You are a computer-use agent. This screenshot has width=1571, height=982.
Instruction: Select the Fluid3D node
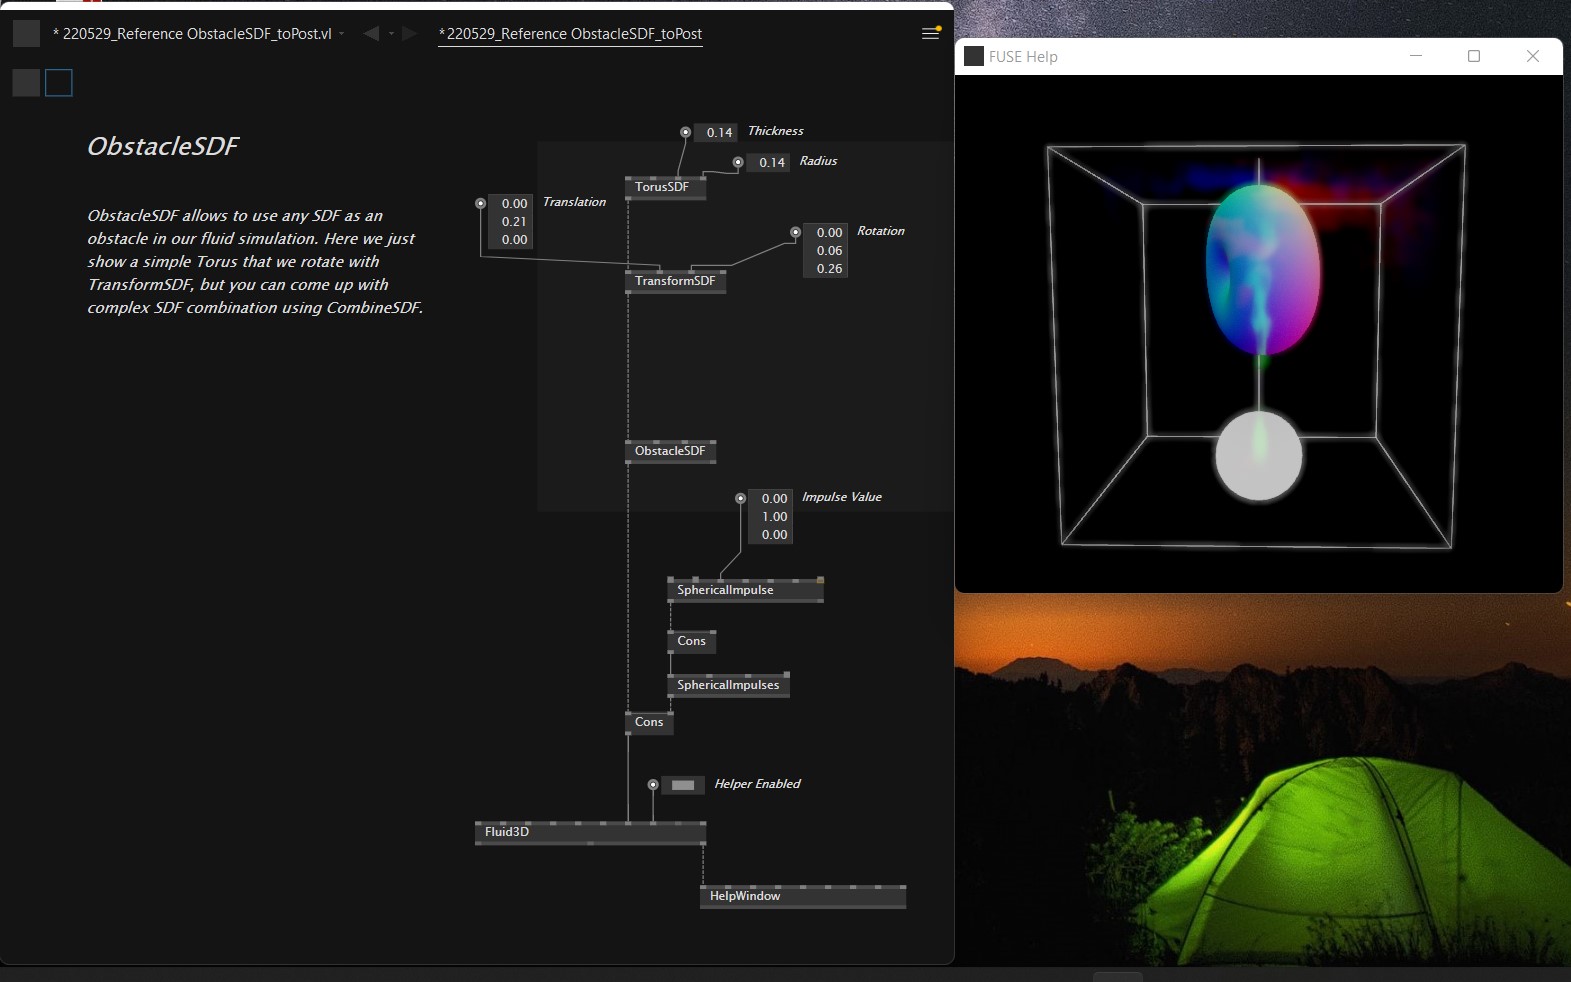pos(590,832)
